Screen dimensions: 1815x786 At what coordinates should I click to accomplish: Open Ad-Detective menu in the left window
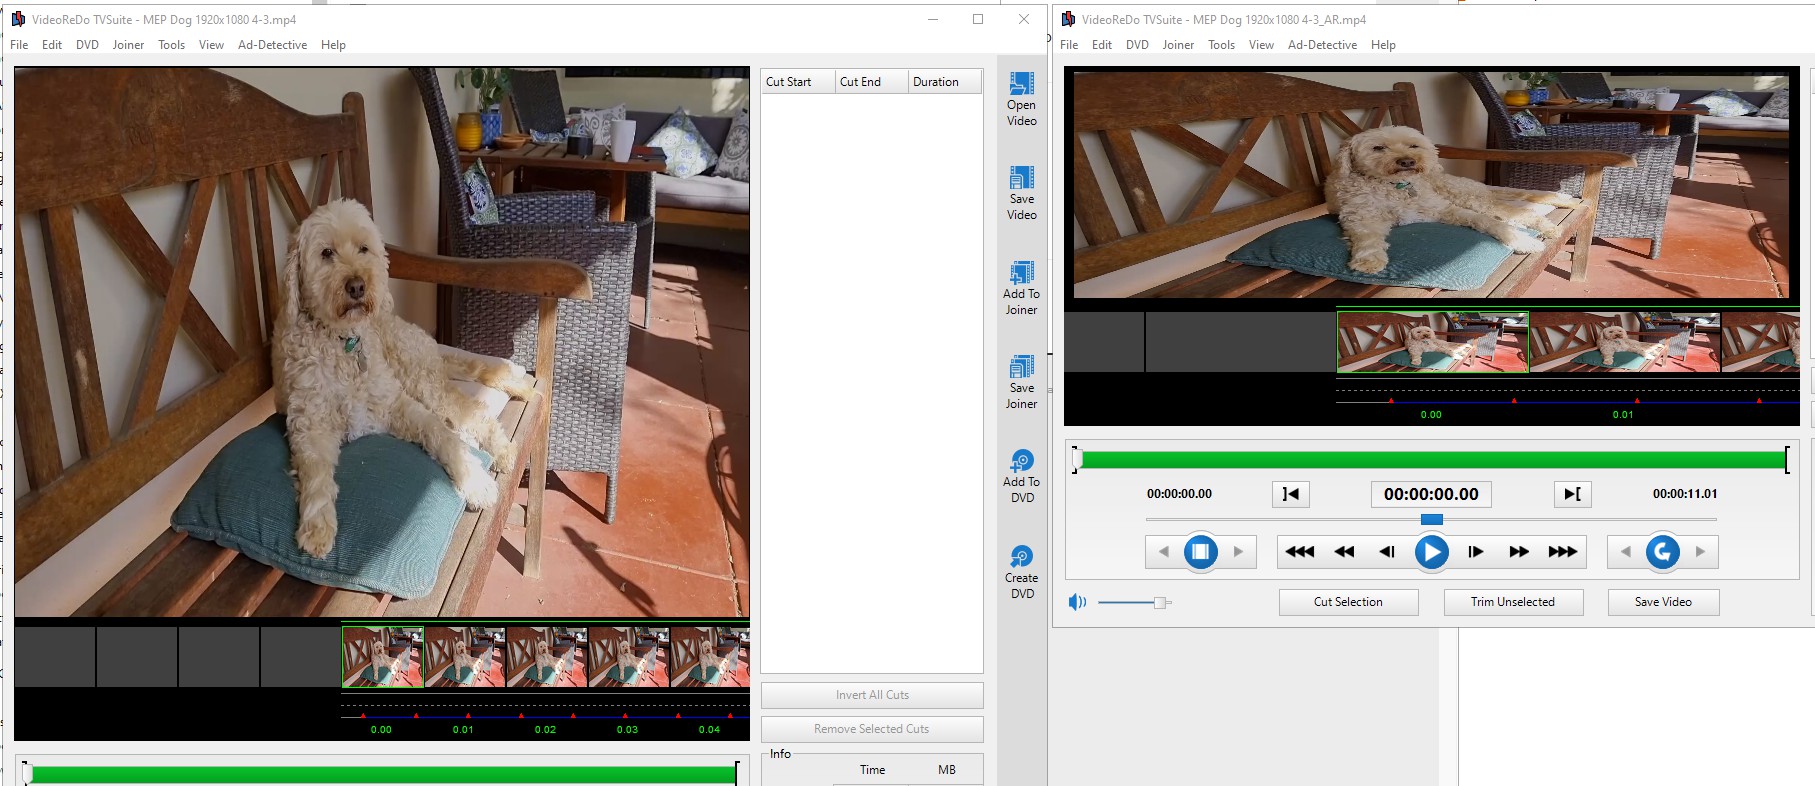[272, 45]
